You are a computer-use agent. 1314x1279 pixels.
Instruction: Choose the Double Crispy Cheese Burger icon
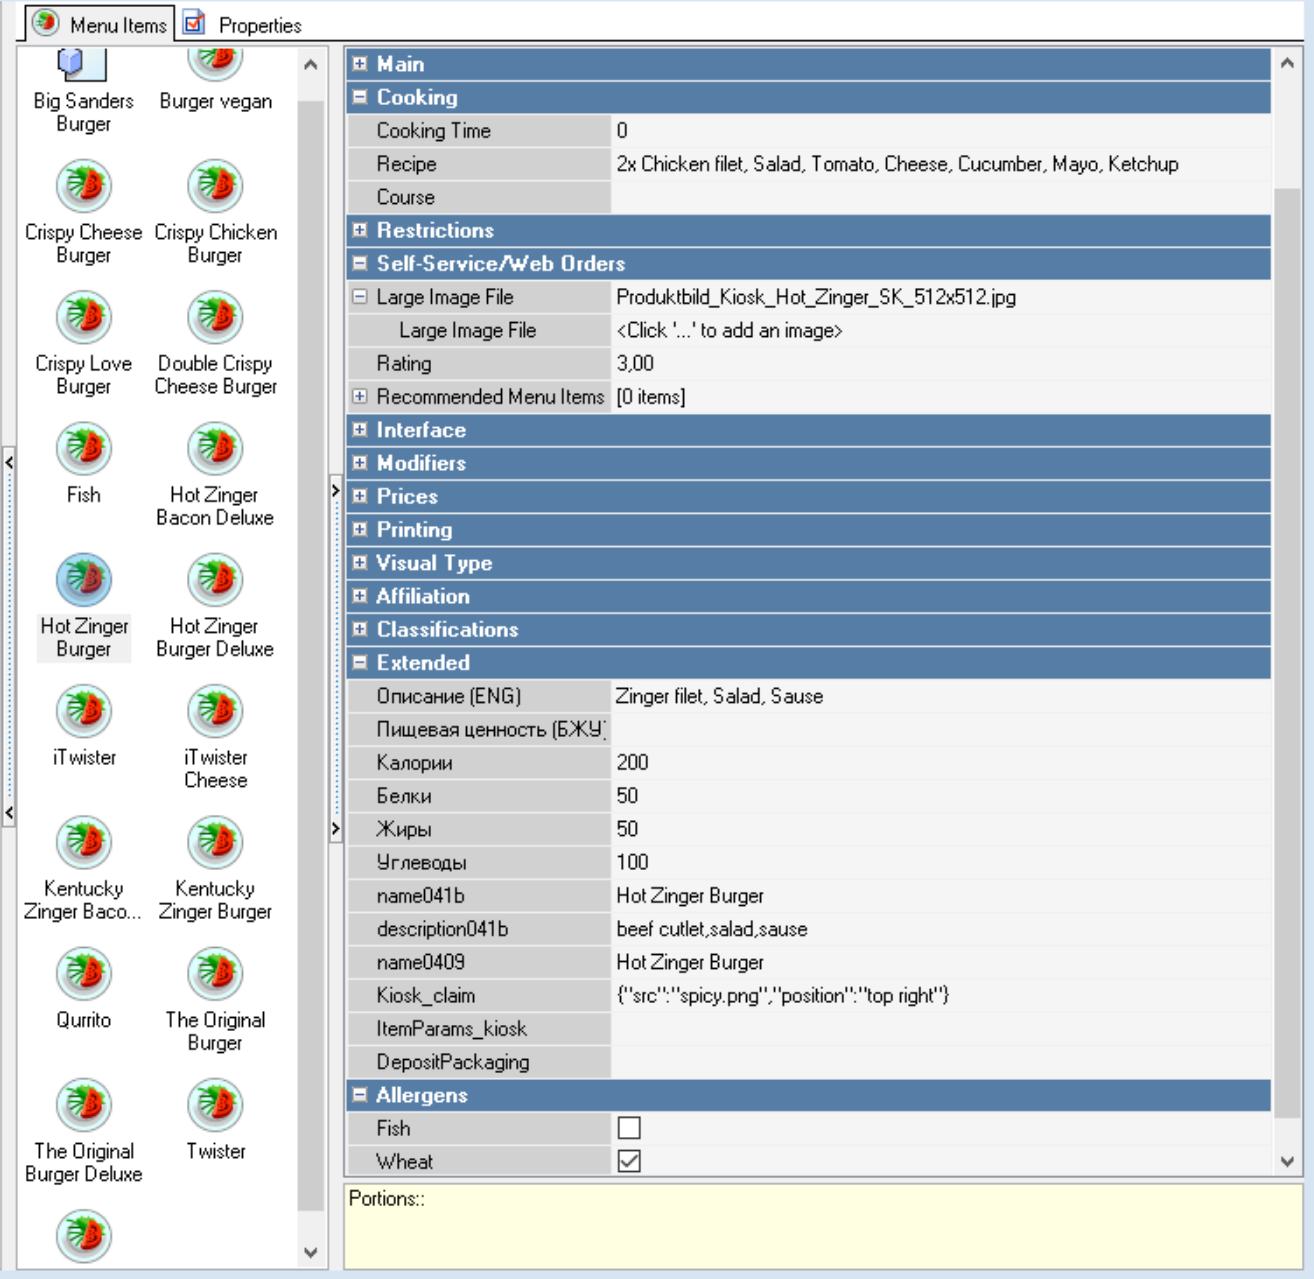(x=215, y=317)
